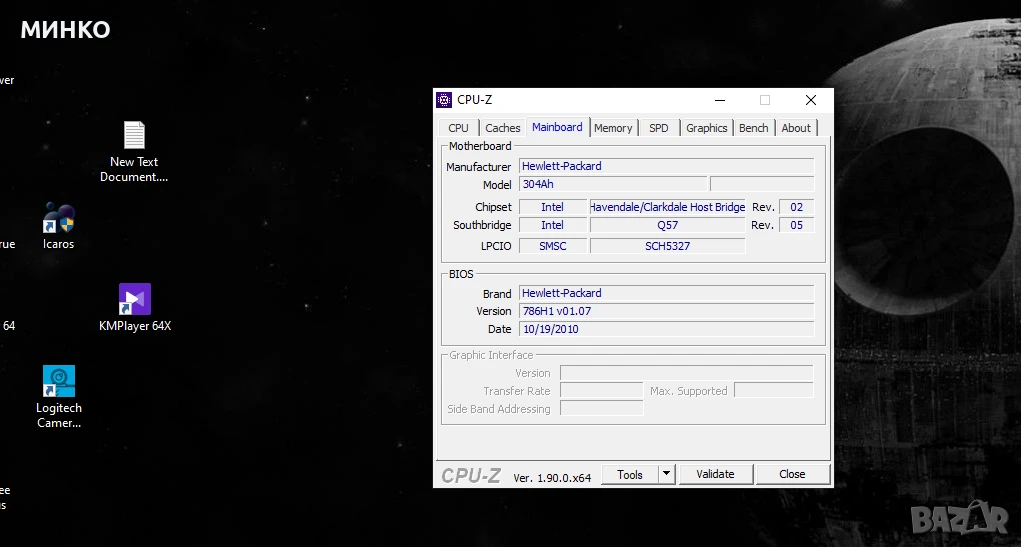Switch to the Graphics tab
This screenshot has width=1021, height=547.
point(706,128)
